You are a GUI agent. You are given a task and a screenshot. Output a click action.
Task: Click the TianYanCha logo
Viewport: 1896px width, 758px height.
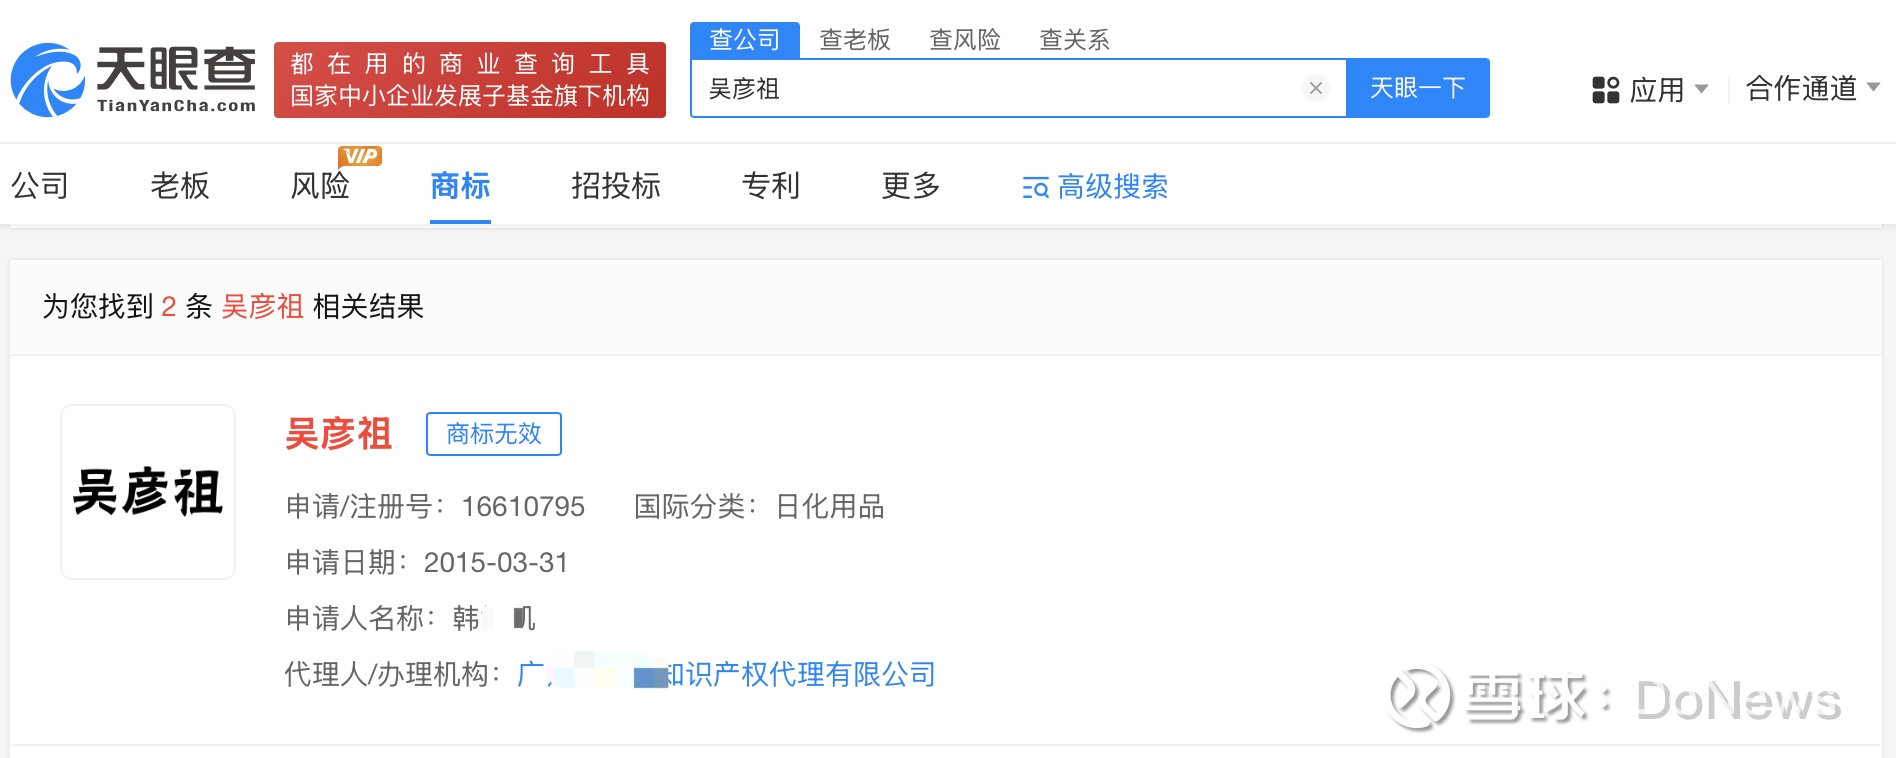click(x=133, y=80)
